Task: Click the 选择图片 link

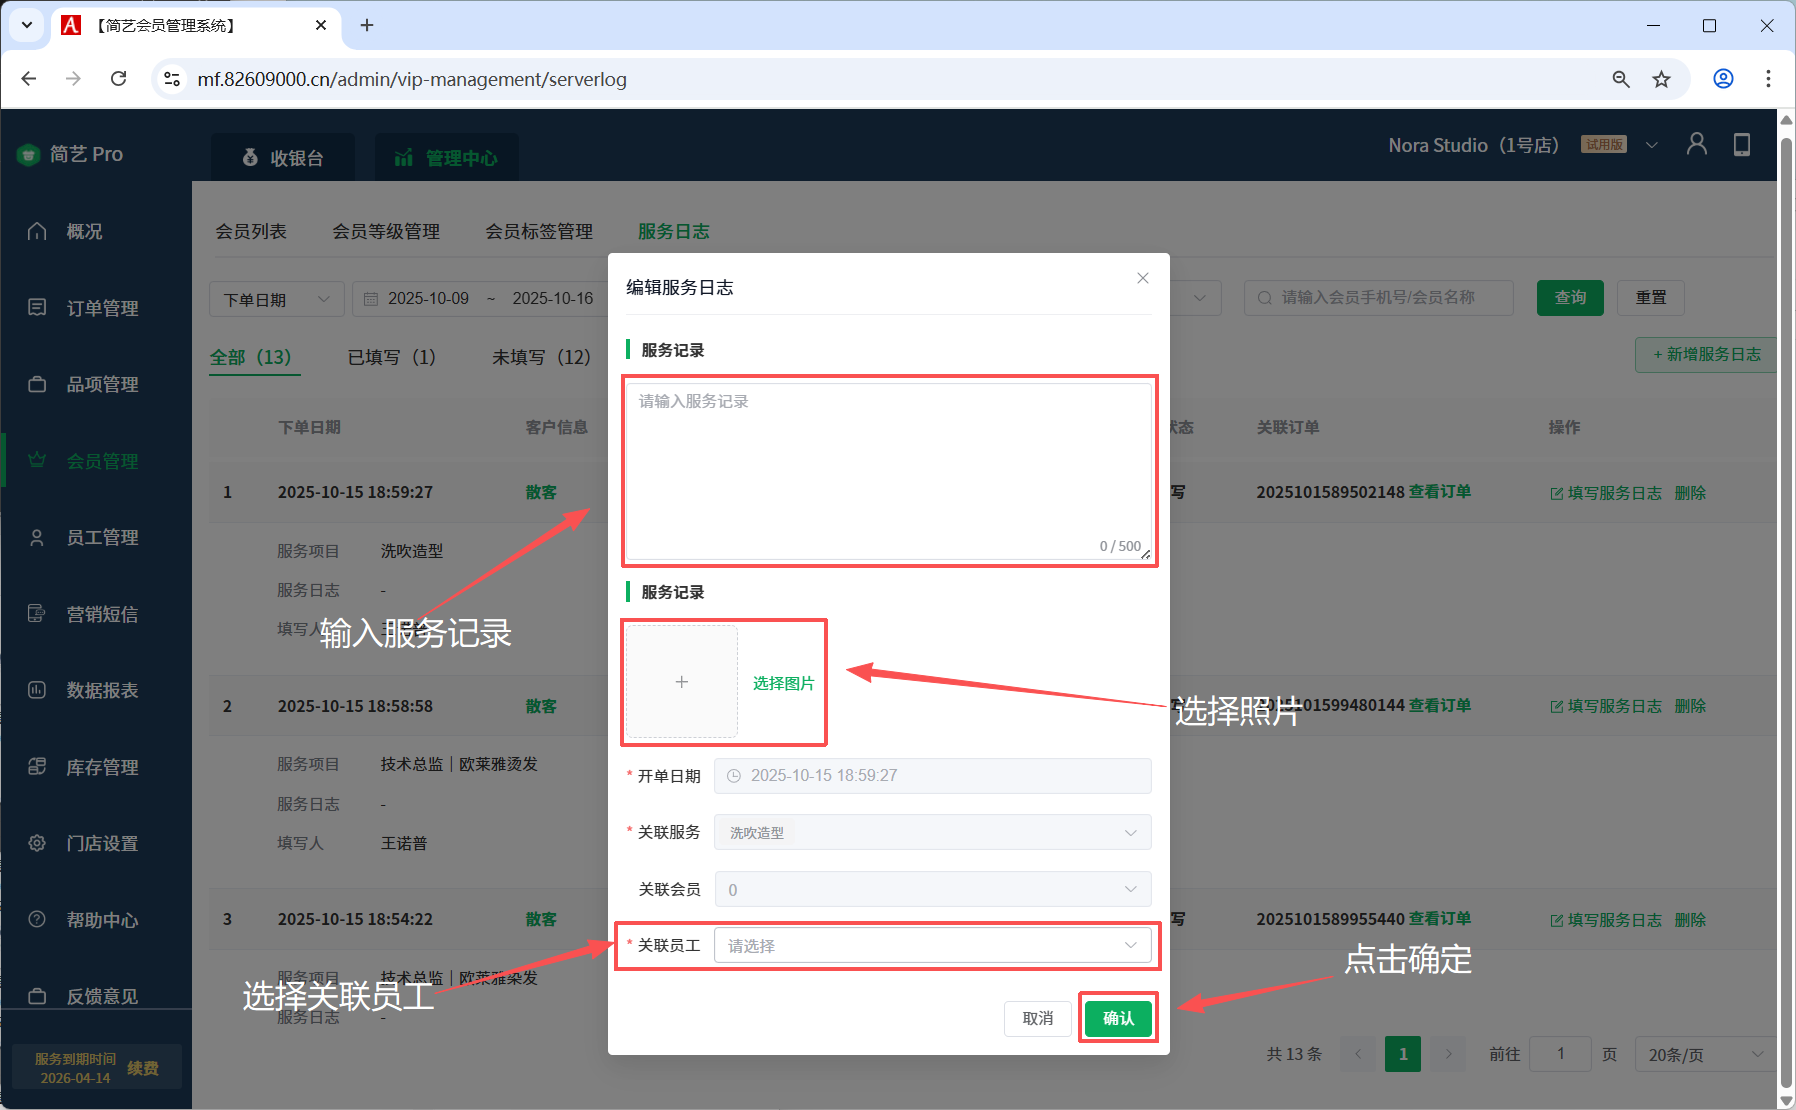Action: [783, 683]
